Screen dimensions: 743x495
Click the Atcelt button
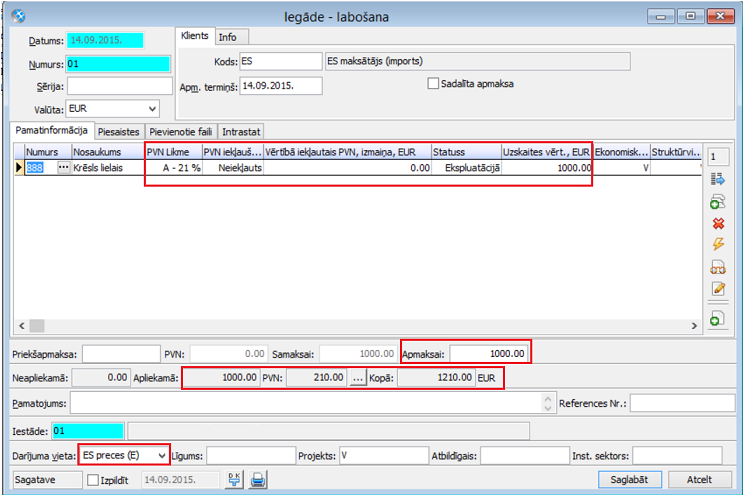click(x=699, y=479)
